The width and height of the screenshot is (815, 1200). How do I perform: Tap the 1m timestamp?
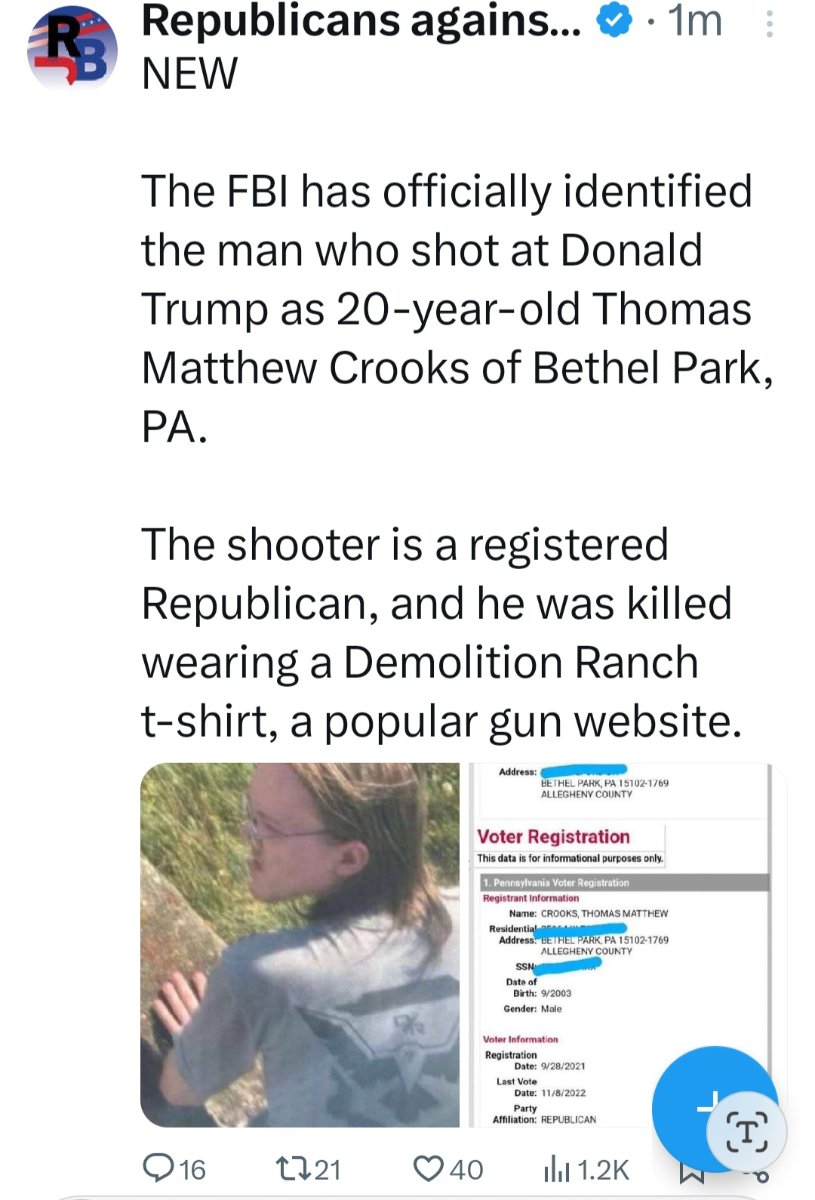[x=694, y=21]
